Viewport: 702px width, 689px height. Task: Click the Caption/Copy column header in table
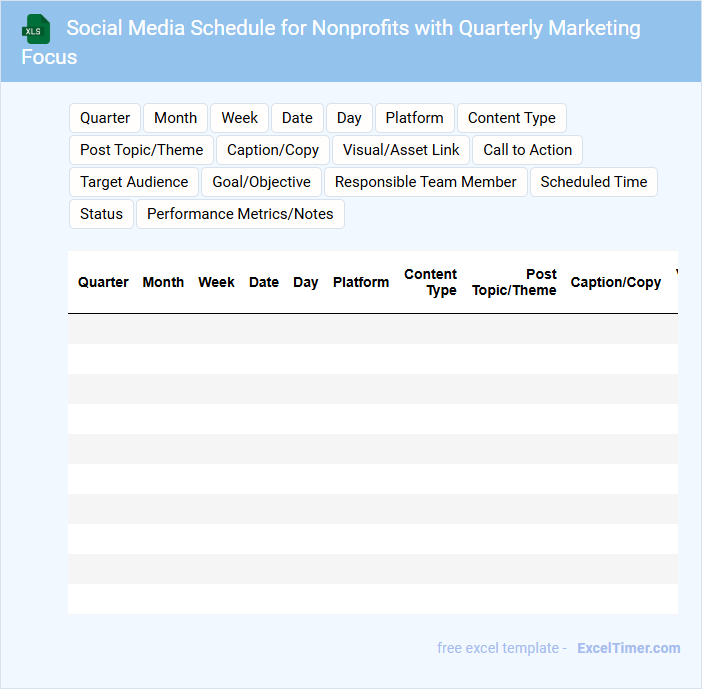pyautogui.click(x=616, y=282)
